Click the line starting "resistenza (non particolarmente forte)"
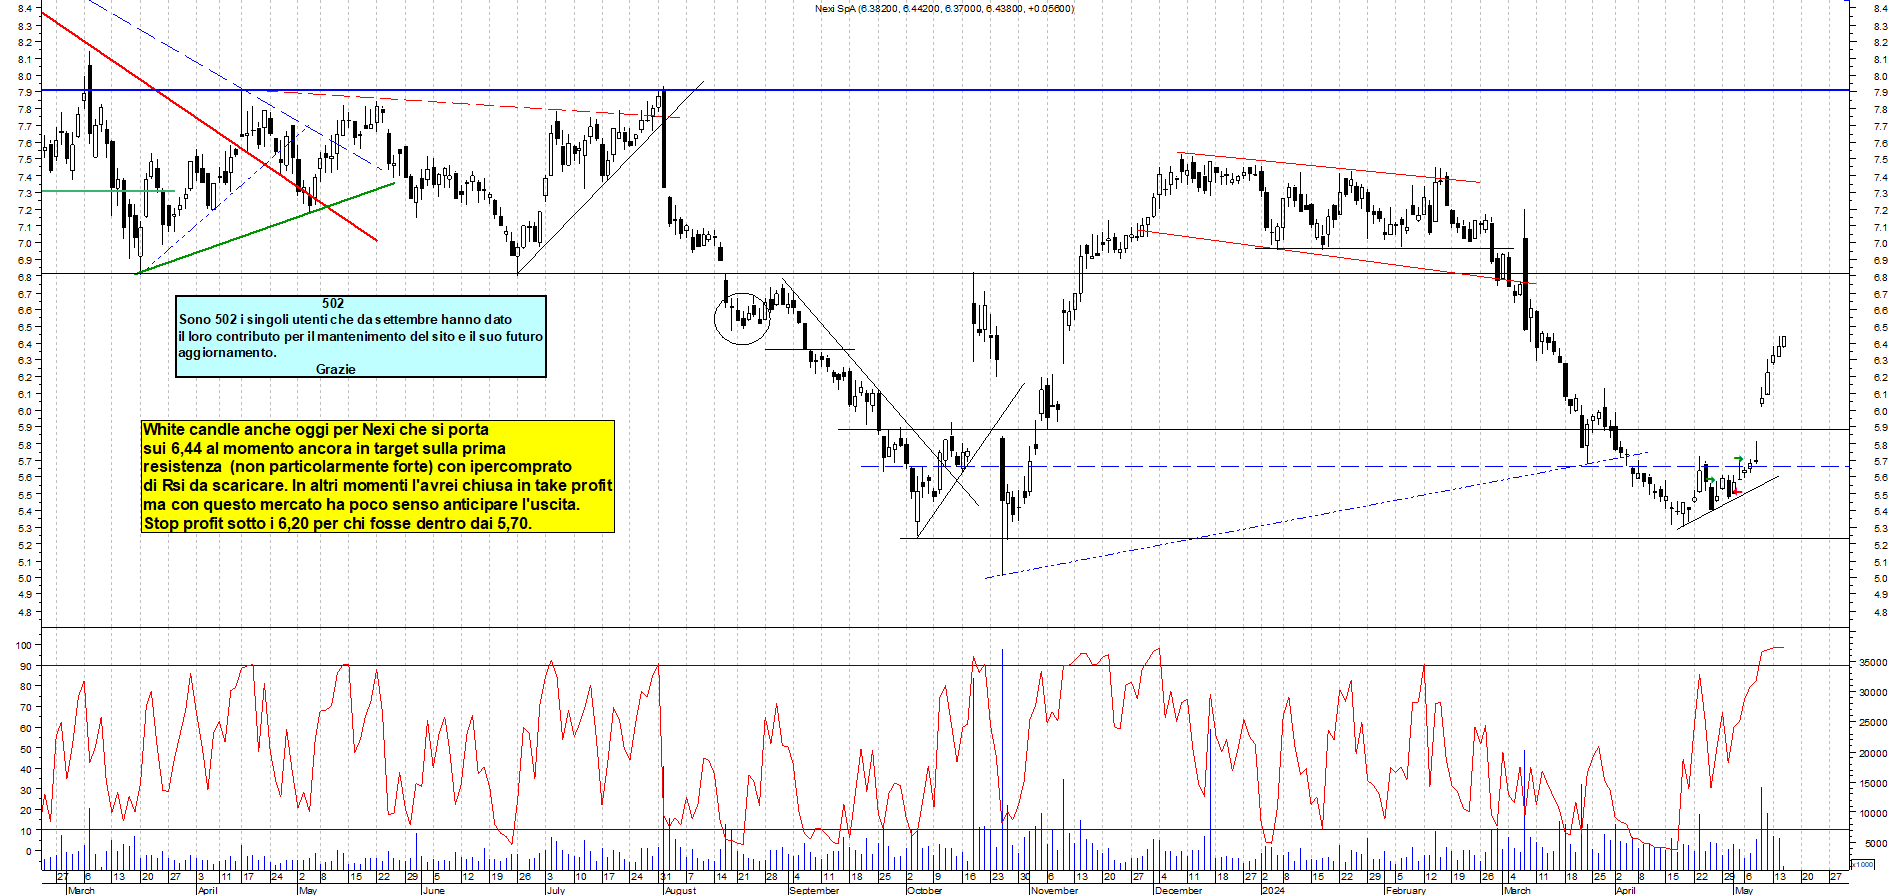The height and width of the screenshot is (895, 1890). tap(357, 467)
